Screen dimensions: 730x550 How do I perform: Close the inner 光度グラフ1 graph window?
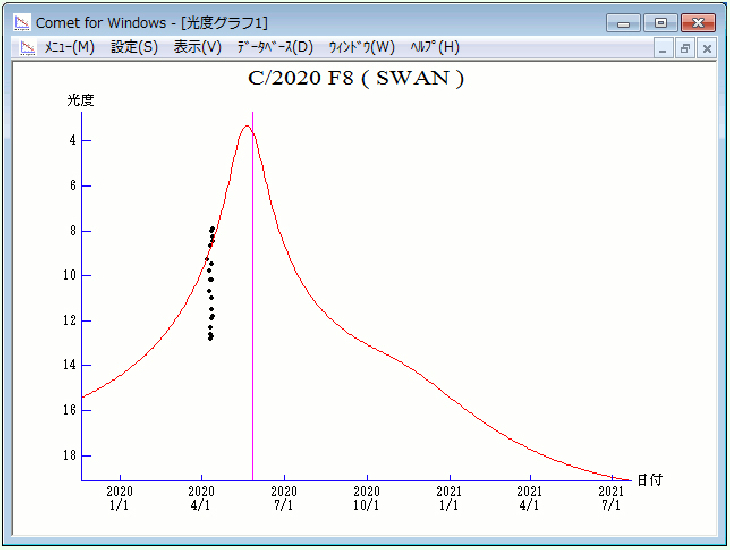[707, 48]
